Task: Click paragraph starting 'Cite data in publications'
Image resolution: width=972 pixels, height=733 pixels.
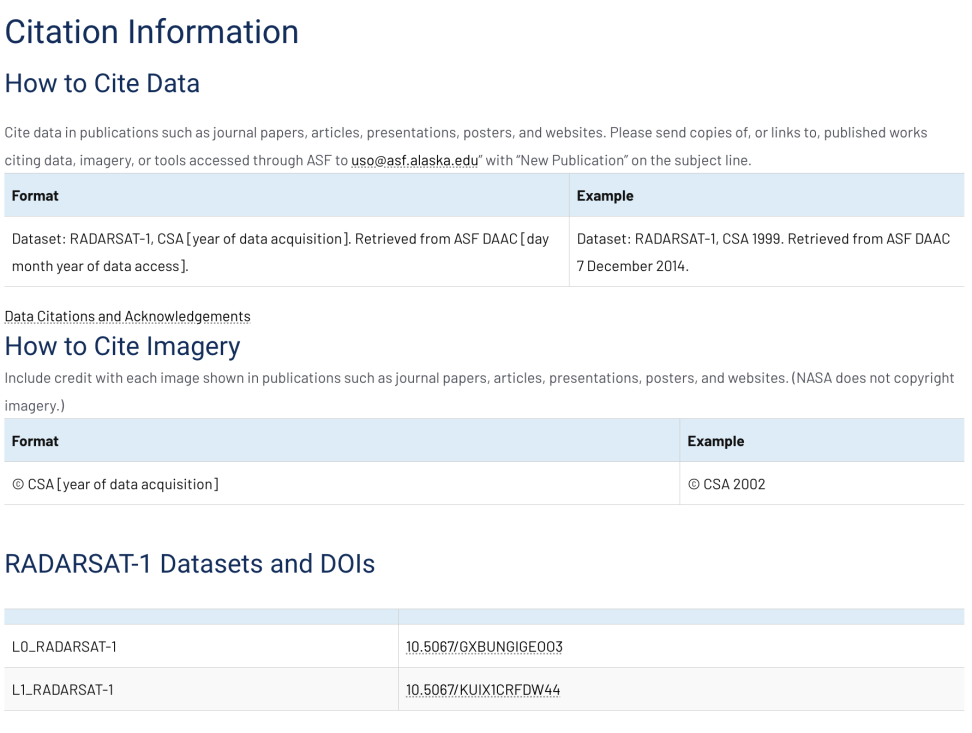Action: [466, 146]
